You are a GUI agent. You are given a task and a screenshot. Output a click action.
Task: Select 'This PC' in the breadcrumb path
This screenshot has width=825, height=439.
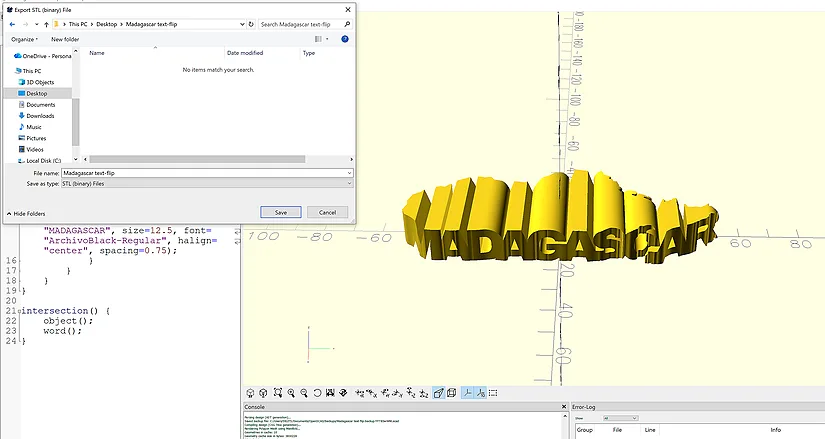[78, 24]
